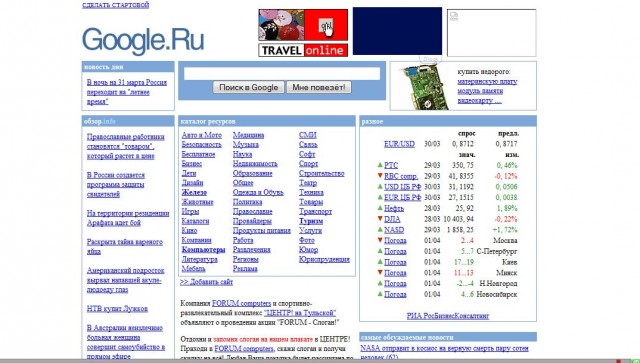Open 'Продукты питания' category
Viewport: 640px width, 363px height.
click(x=262, y=231)
